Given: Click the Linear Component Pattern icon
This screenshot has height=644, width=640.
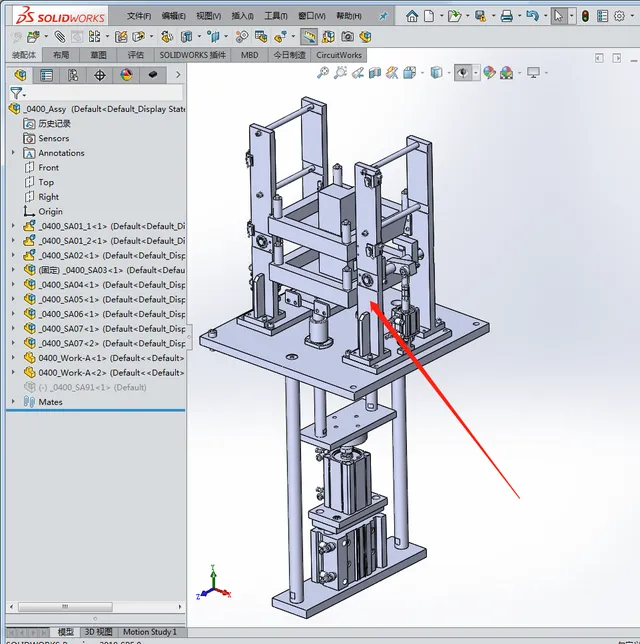Looking at the screenshot, I should pos(94,37).
